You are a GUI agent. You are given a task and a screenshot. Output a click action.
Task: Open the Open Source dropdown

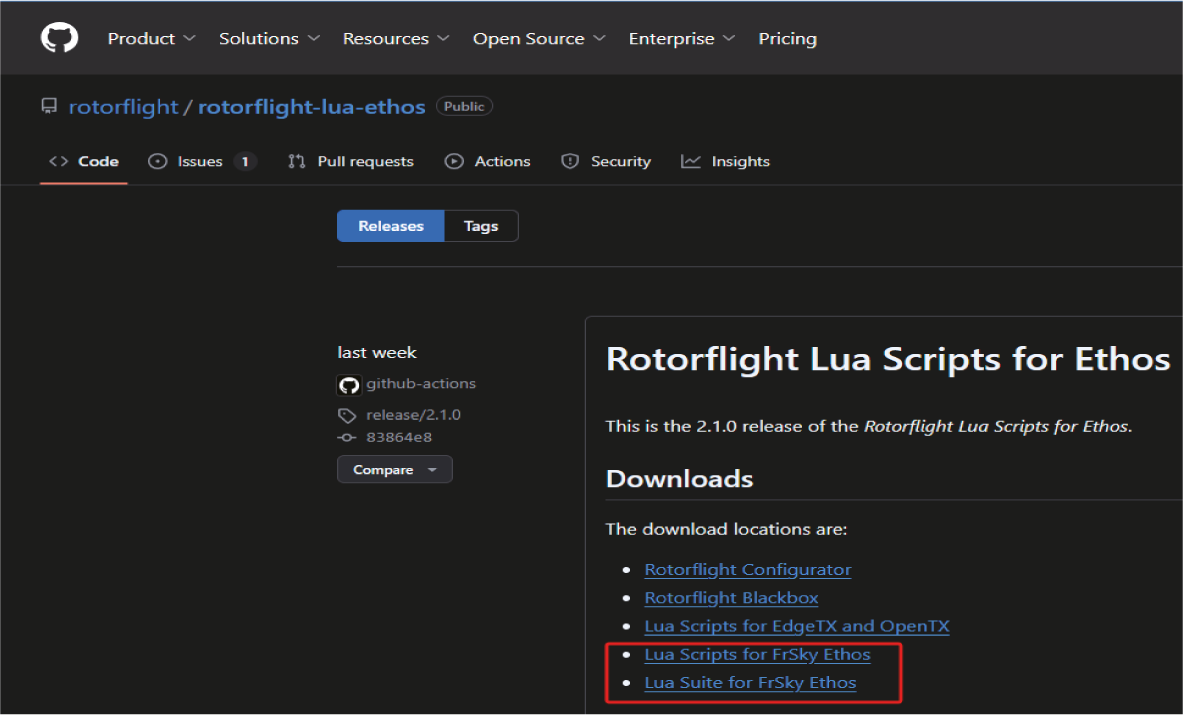point(539,39)
